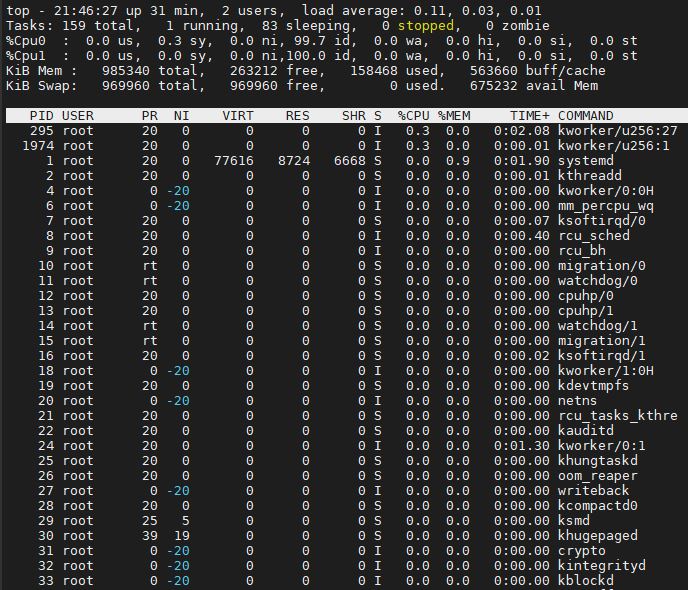688x590 pixels.
Task: Select the kworker/u256:1 process row
Action: pyautogui.click(x=347, y=146)
